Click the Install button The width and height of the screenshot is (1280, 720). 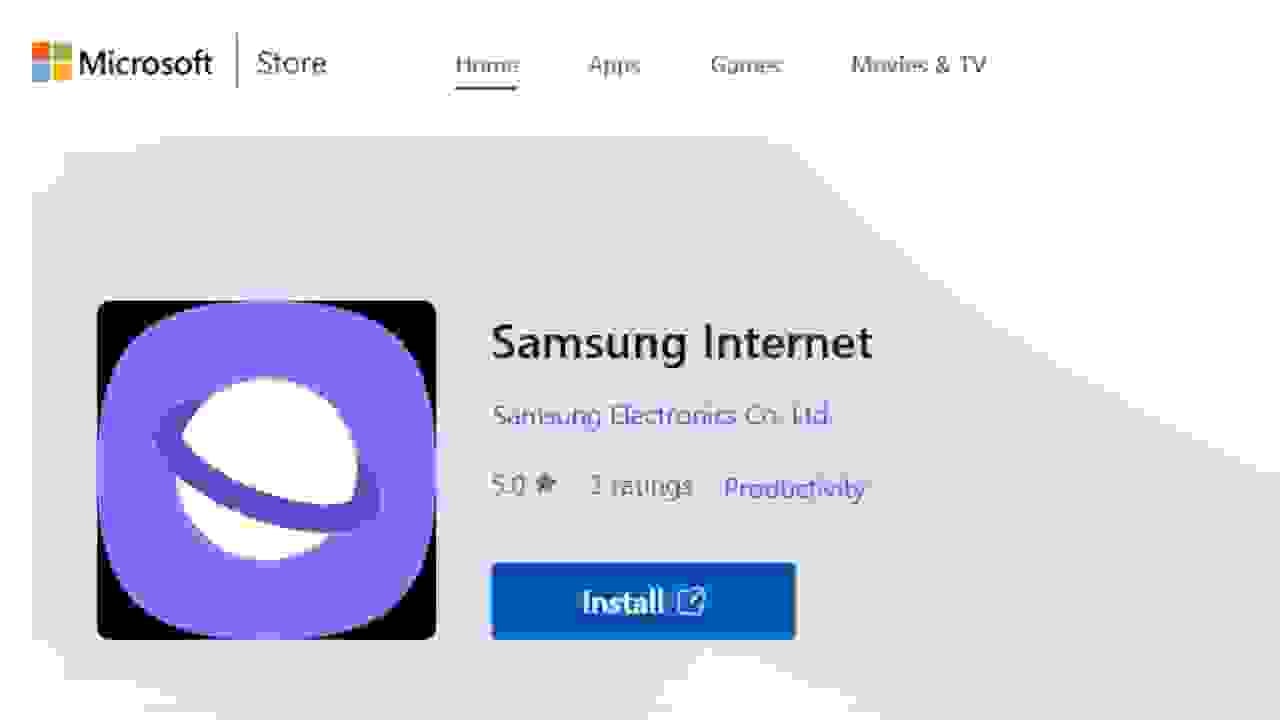click(x=643, y=601)
